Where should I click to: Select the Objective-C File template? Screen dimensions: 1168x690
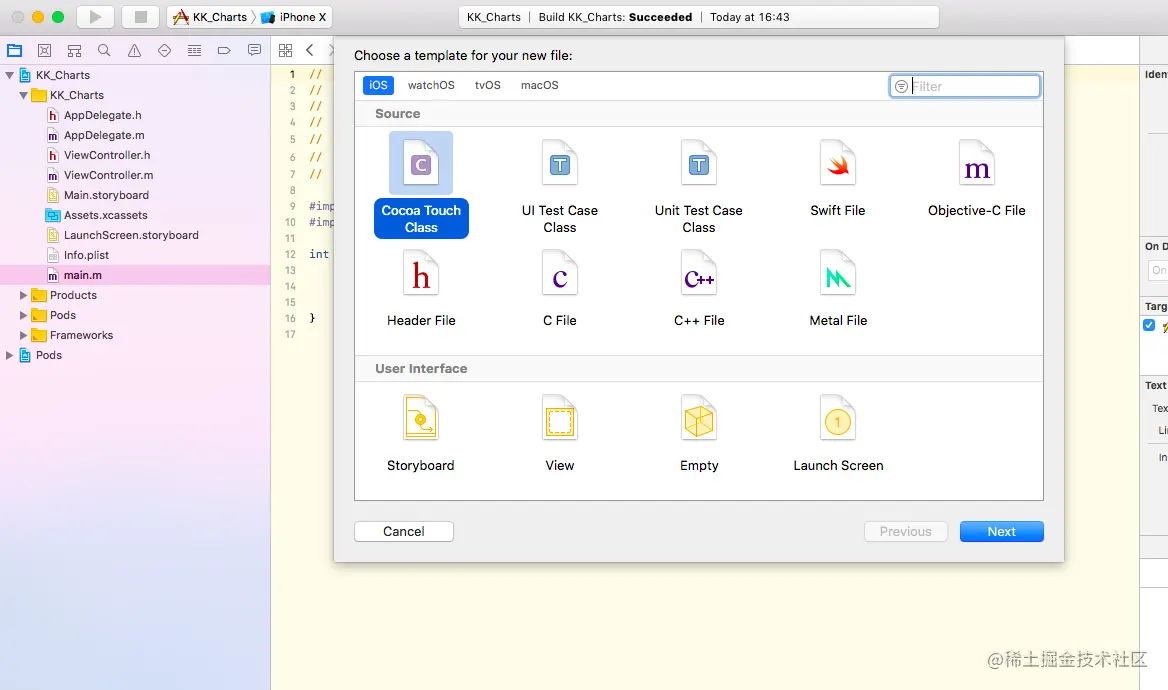976,180
